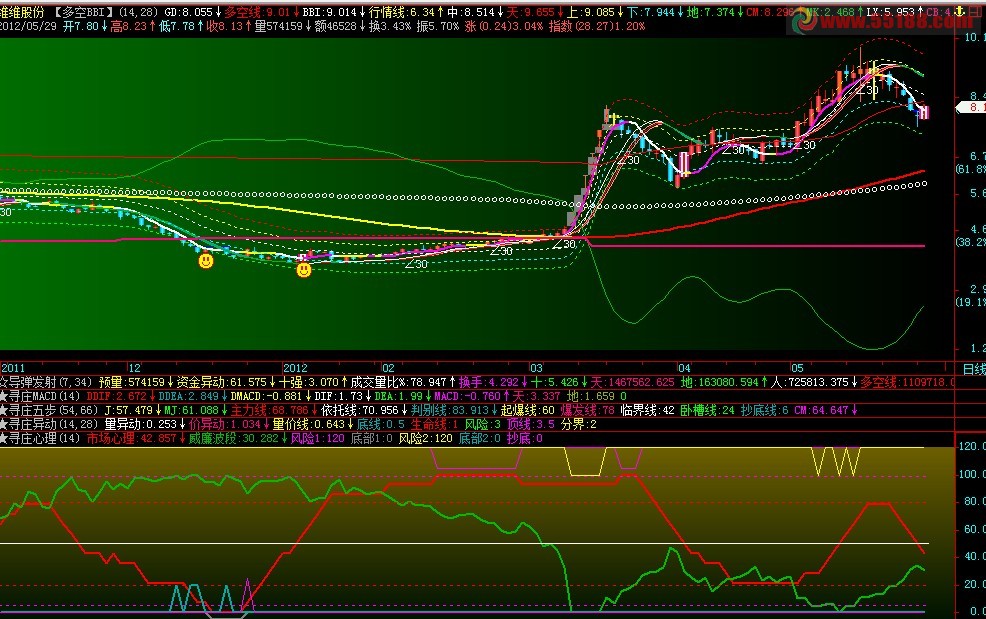Click the star icon beside 寻庄MACD
The height and width of the screenshot is (619, 986).
(3, 396)
